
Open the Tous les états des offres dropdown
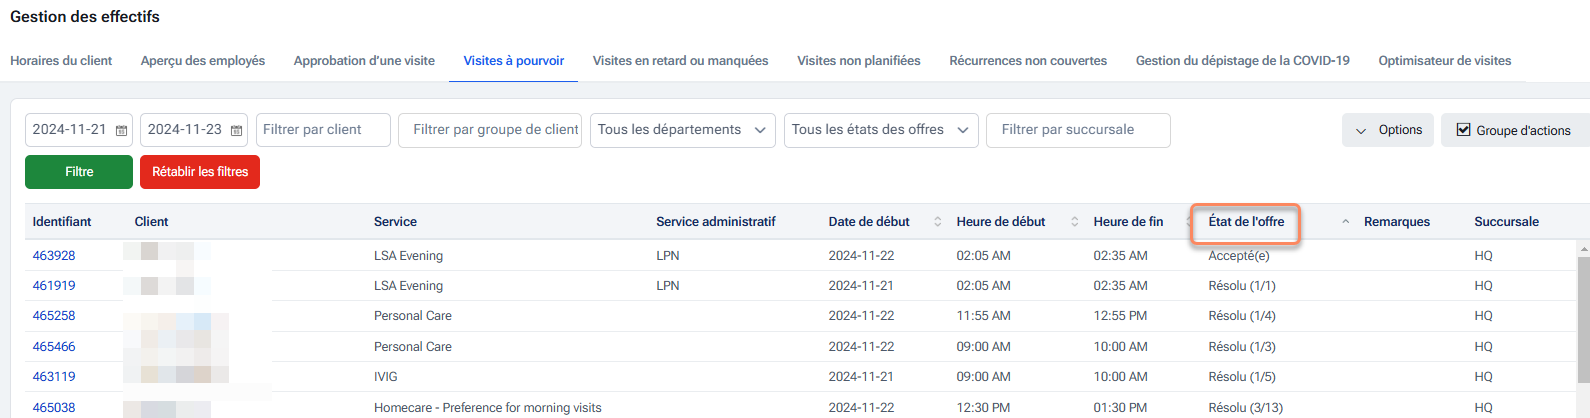[x=880, y=130]
